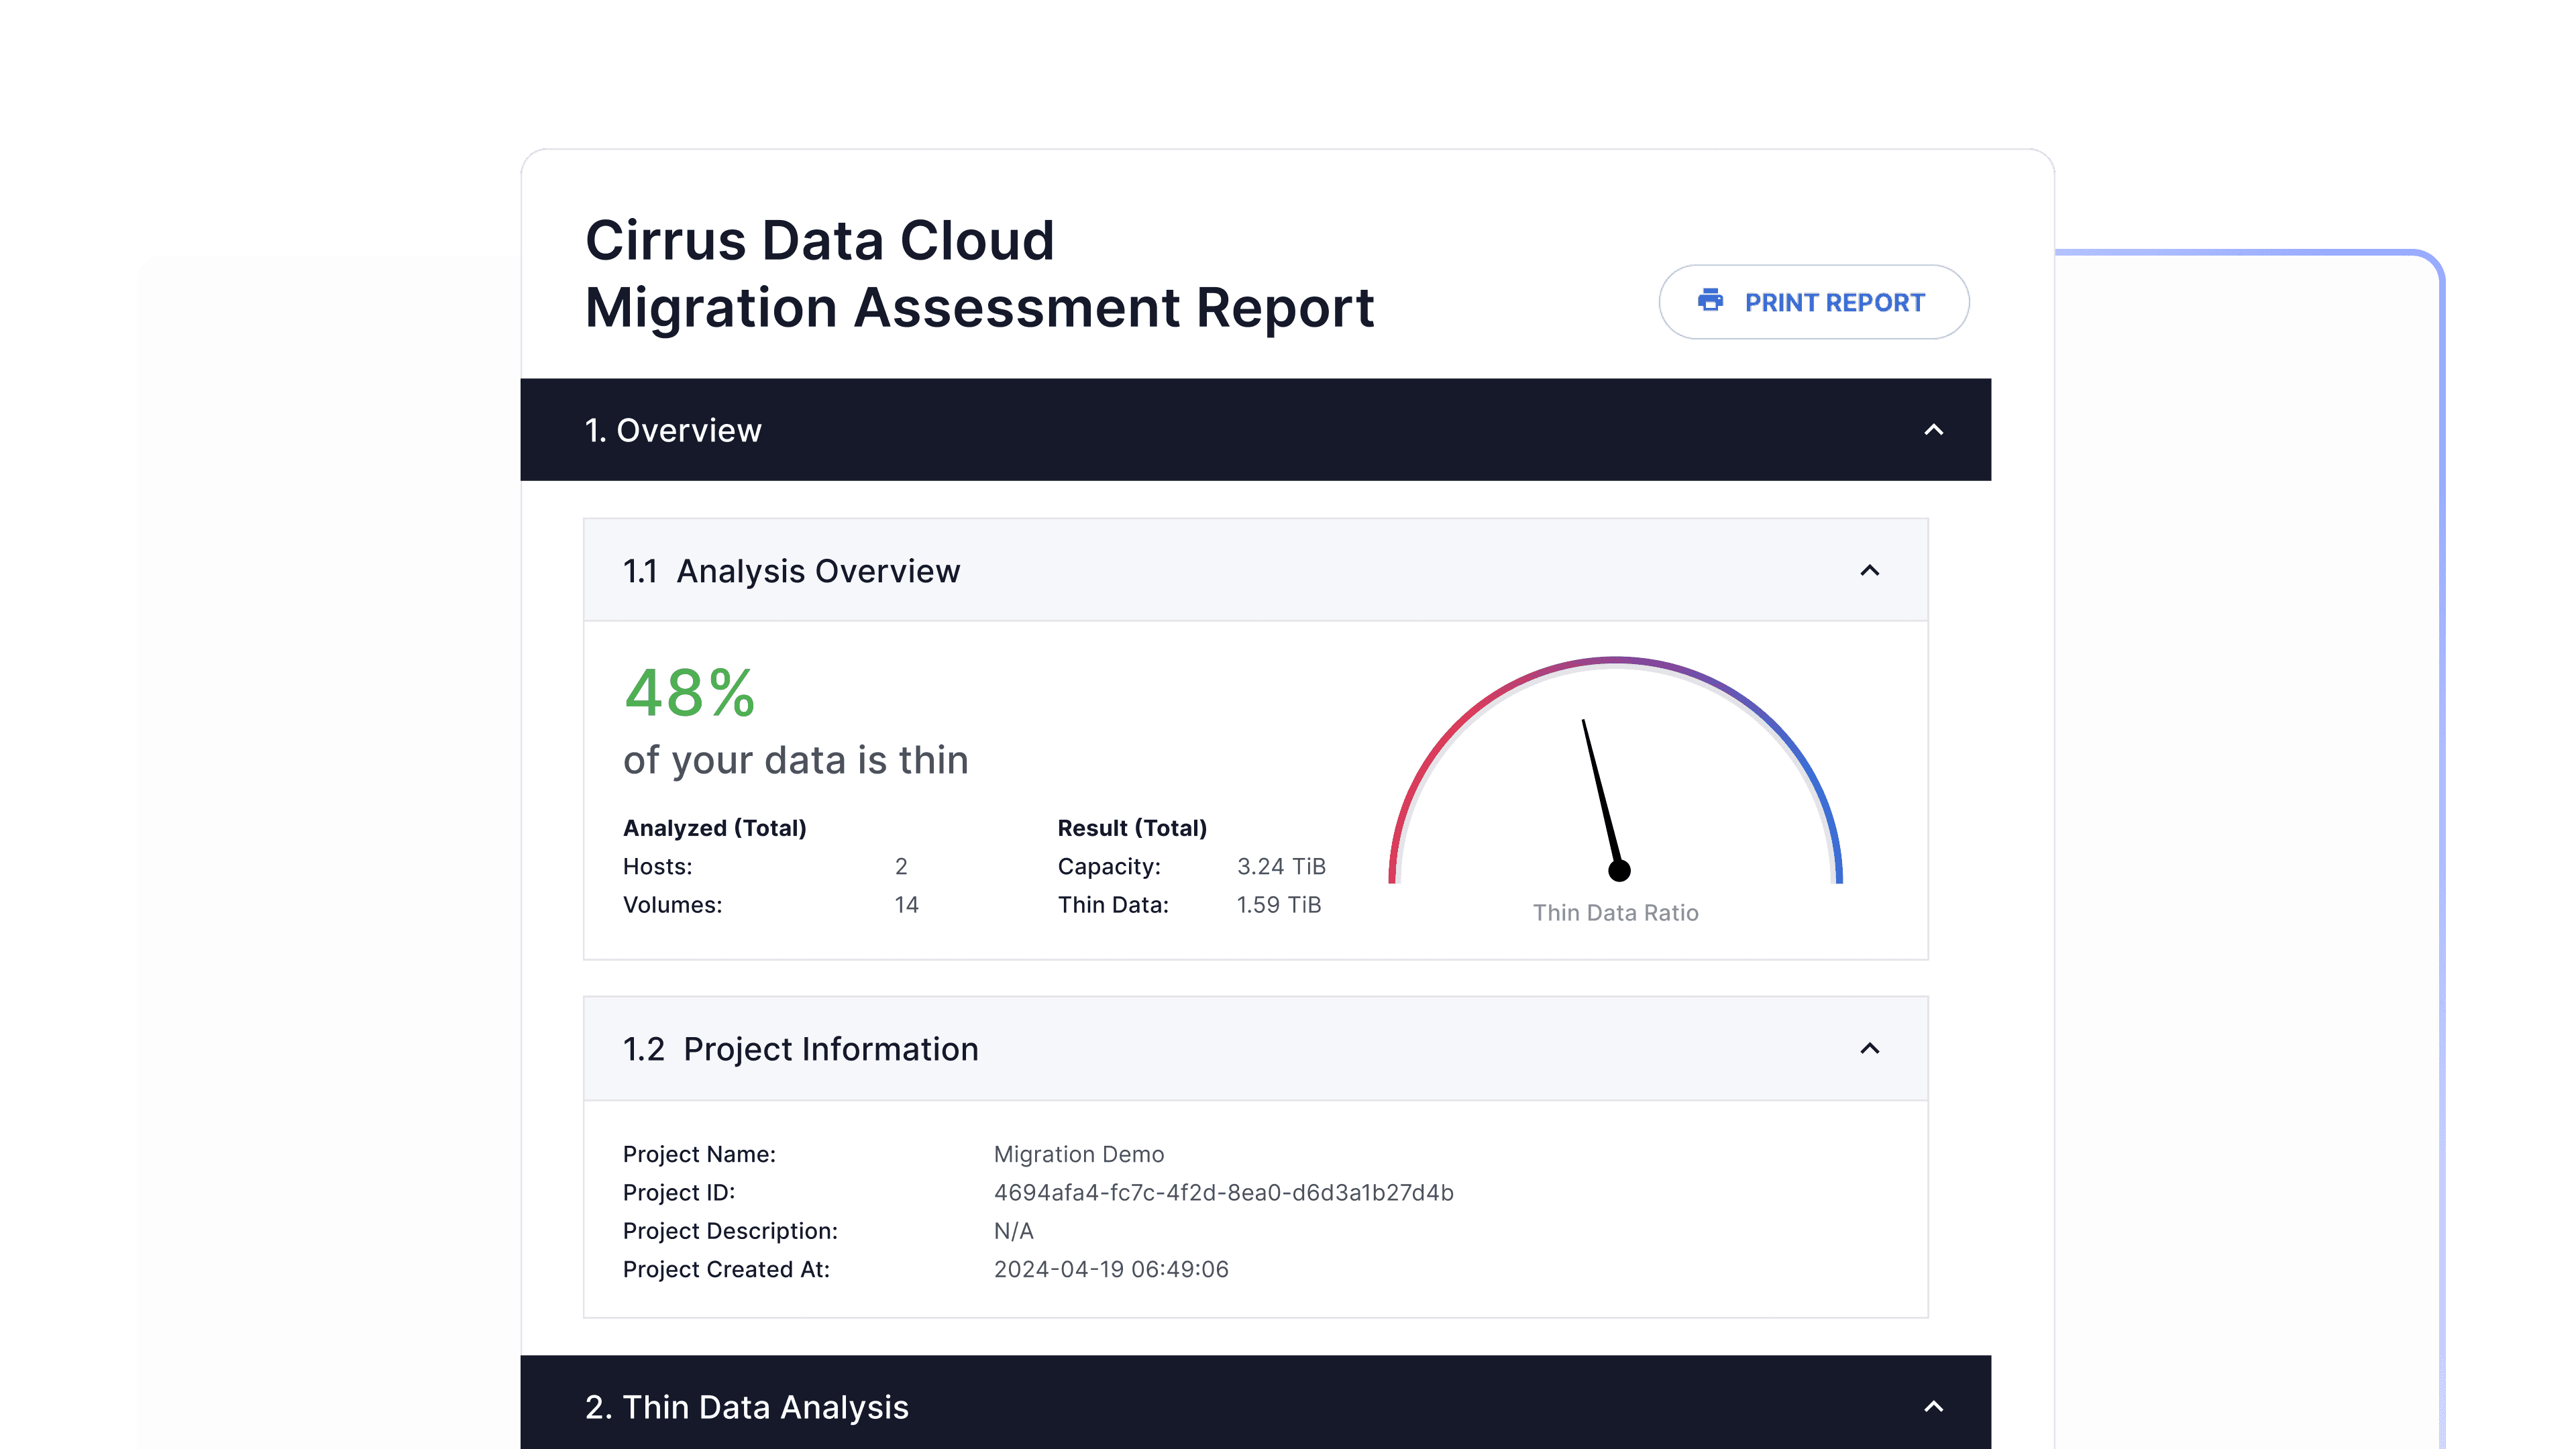Click the Result (Total) heading
This screenshot has height=1449, width=2576.
[x=1132, y=828]
